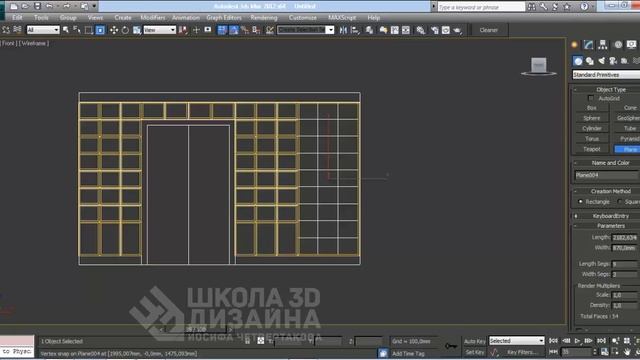This screenshot has height=360, width=640.
Task: Click the star favorites icon in title bar
Action: [567, 7]
